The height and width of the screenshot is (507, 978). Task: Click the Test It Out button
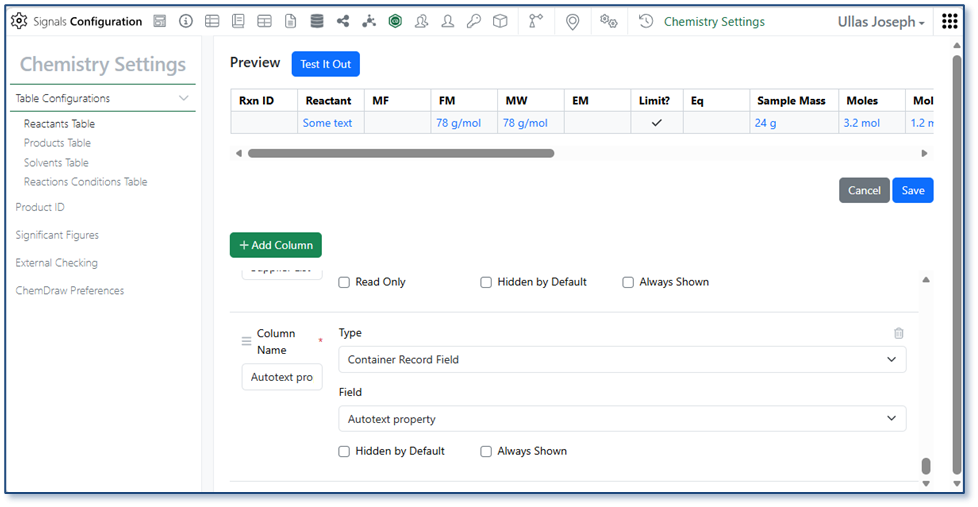[x=326, y=64]
